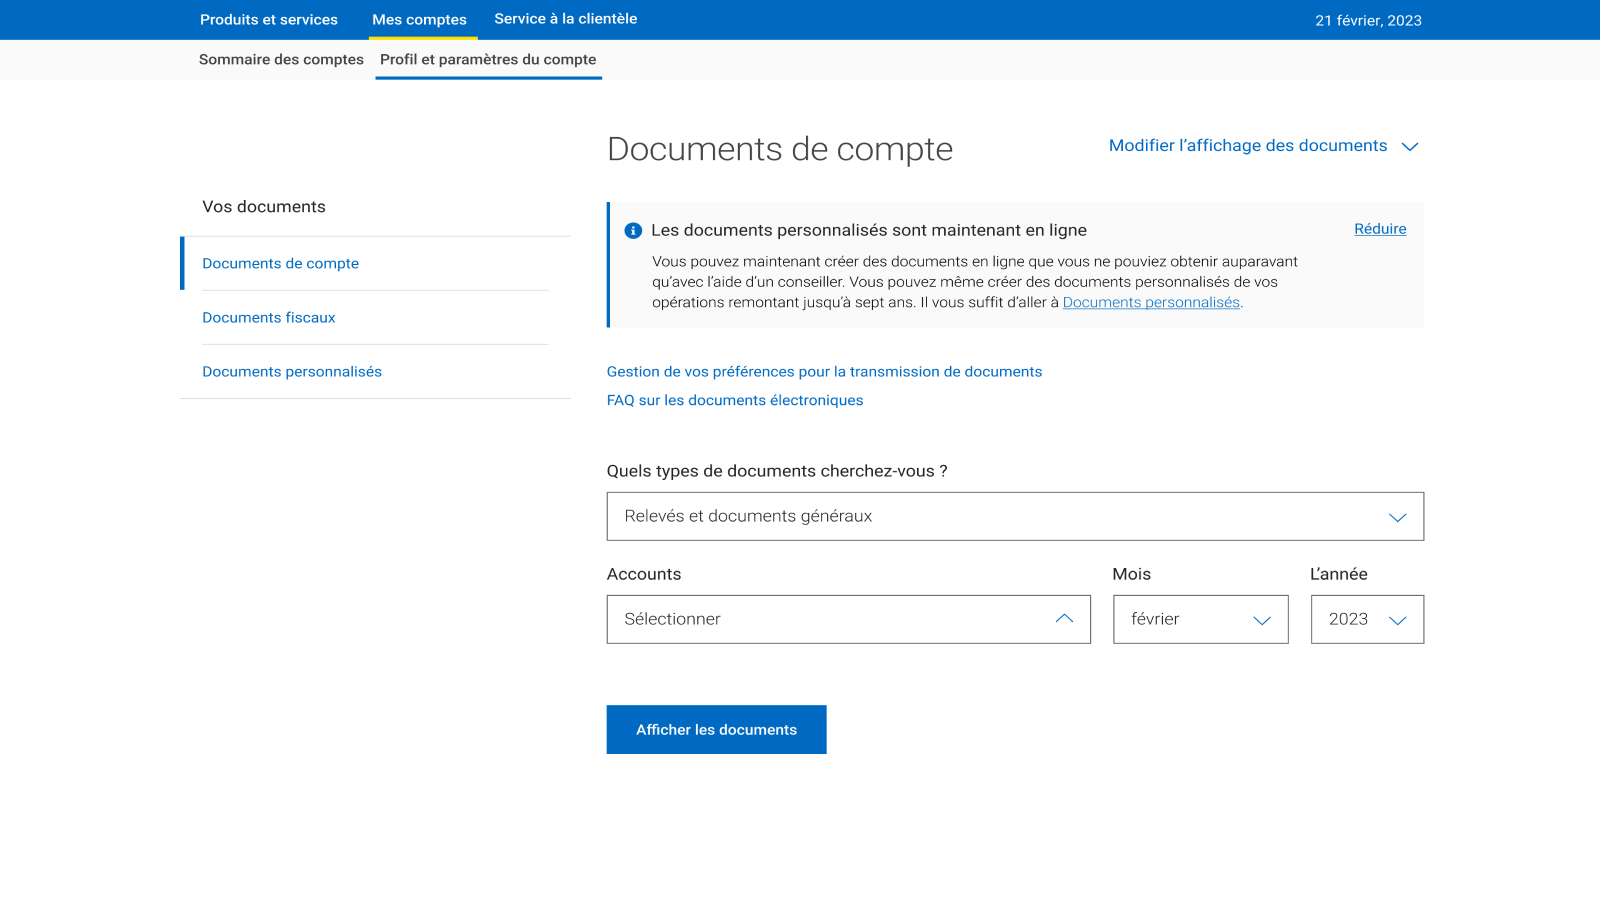Open FAQ sur les documents électroniques

(735, 400)
